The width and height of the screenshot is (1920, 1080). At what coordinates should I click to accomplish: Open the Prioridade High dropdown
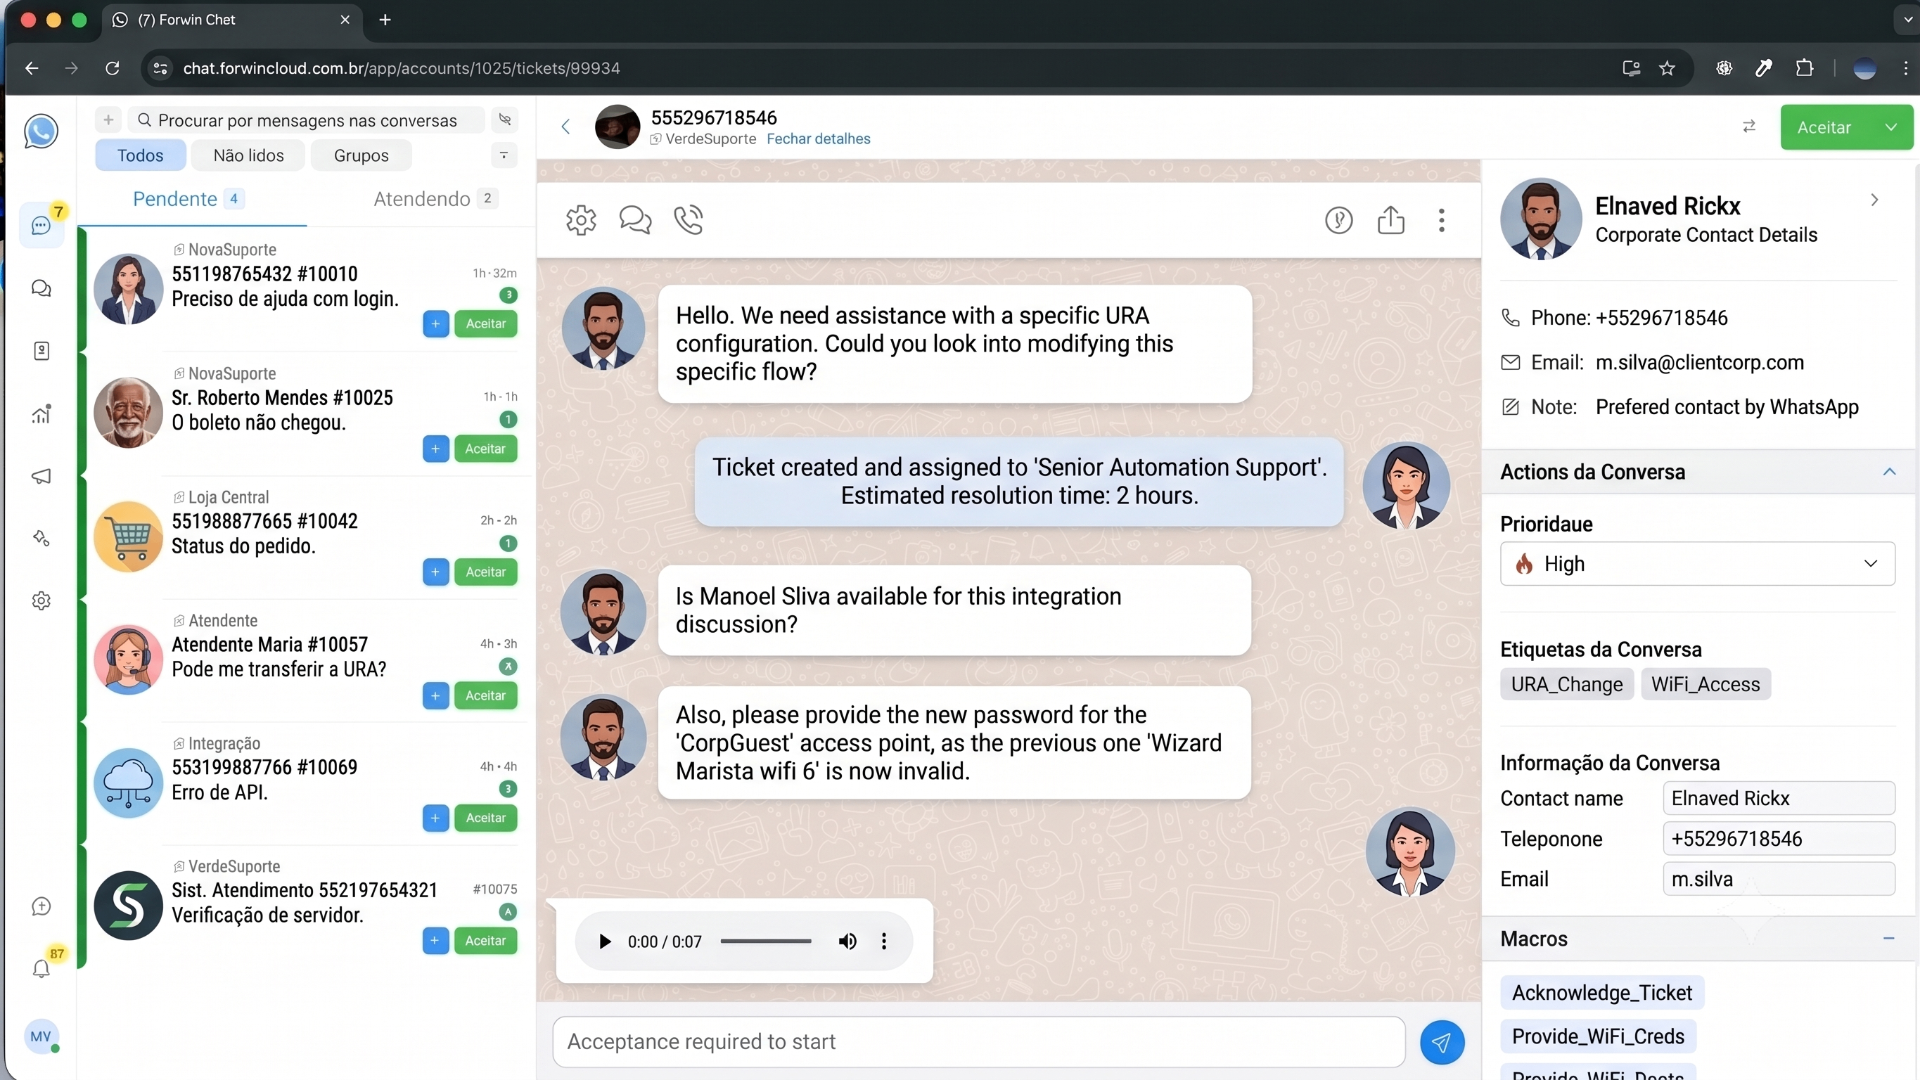(x=1697, y=564)
